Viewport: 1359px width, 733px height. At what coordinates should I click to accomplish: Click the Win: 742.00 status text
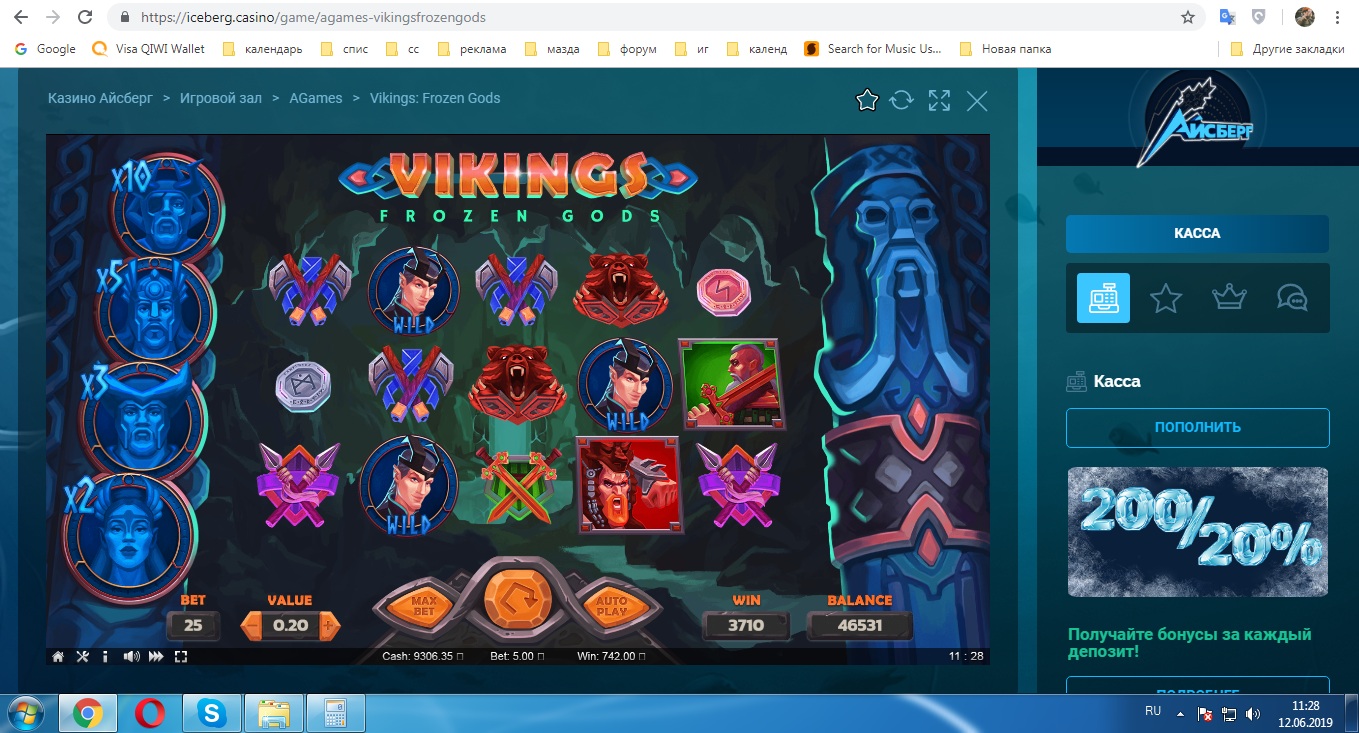[611, 657]
